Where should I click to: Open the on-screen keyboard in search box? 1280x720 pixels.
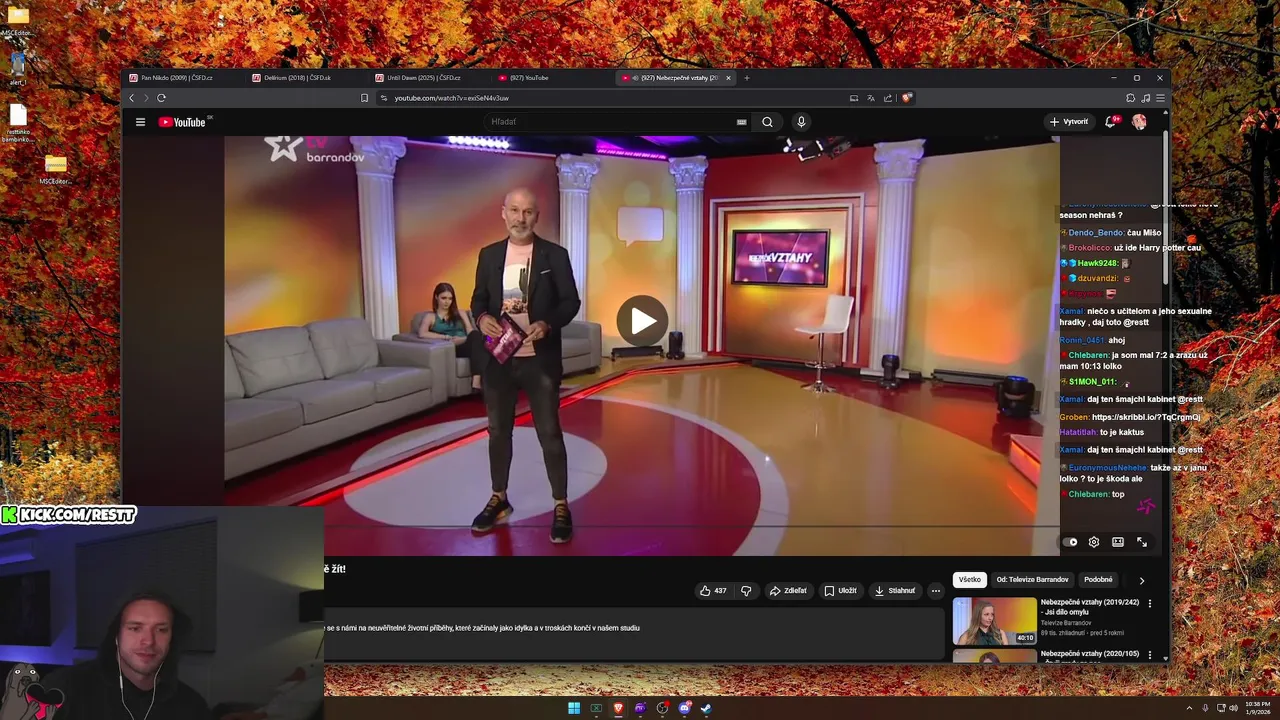(x=741, y=122)
